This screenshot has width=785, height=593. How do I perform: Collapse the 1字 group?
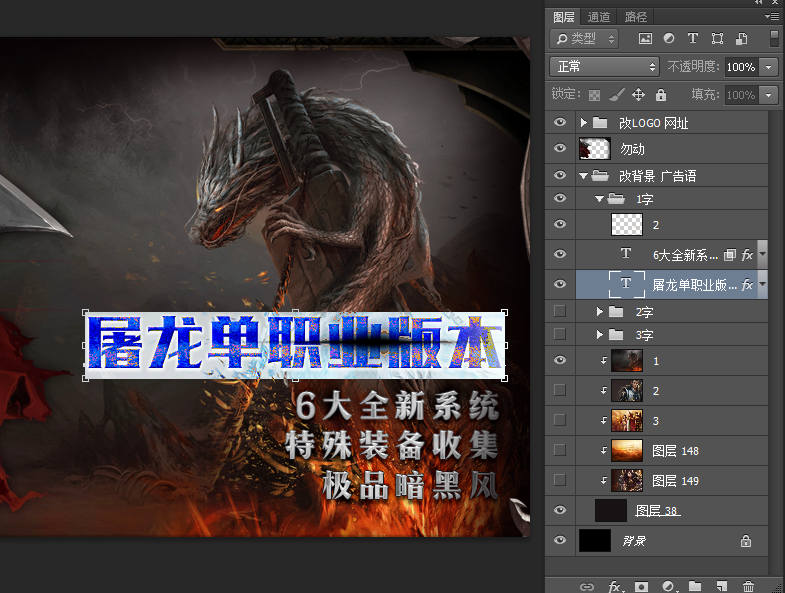[599, 199]
